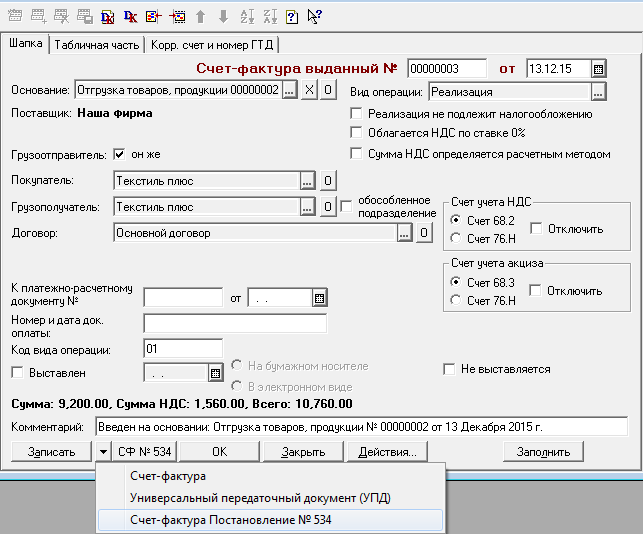Select the 'Счет 76.Н' НДС radio button
The height and width of the screenshot is (534, 643).
[457, 238]
